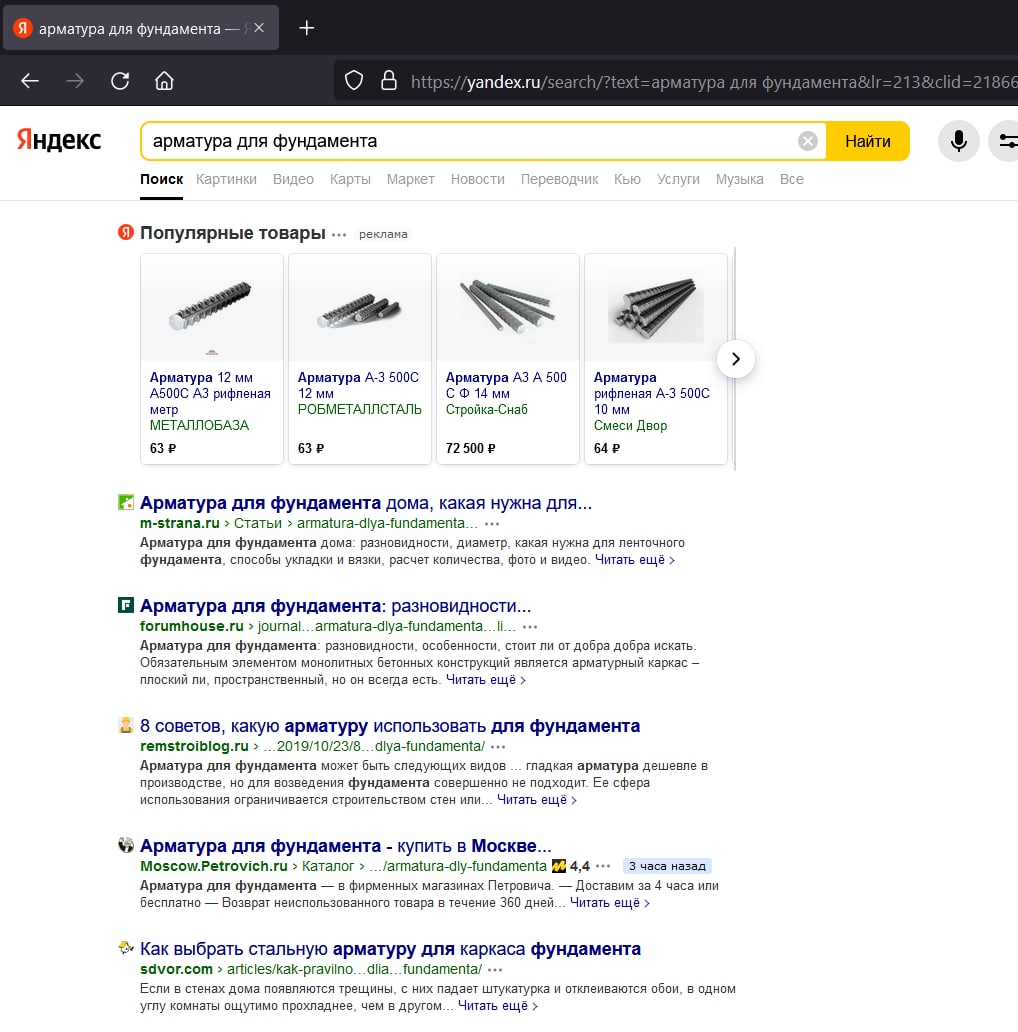The image size is (1018, 1032).
Task: Open result menu dots for sdvor.com
Action: click(x=496, y=969)
